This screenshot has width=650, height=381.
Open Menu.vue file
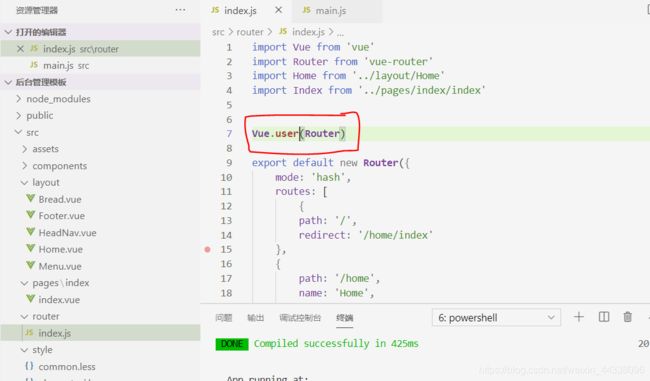point(60,266)
